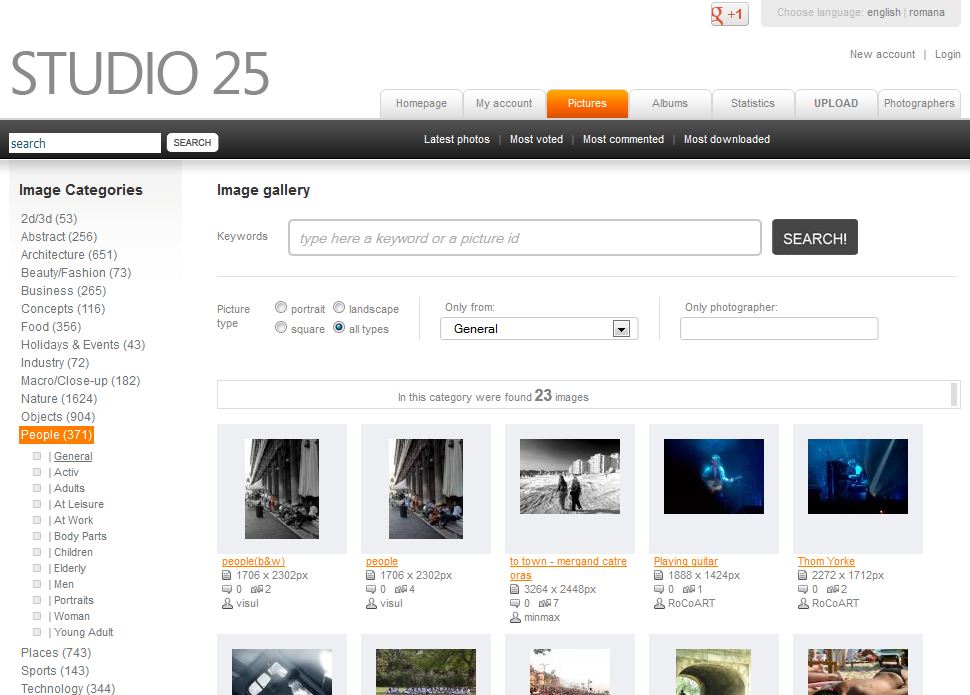Click the comments icon under Playing guitar
This screenshot has width=970, height=695.
click(659, 589)
